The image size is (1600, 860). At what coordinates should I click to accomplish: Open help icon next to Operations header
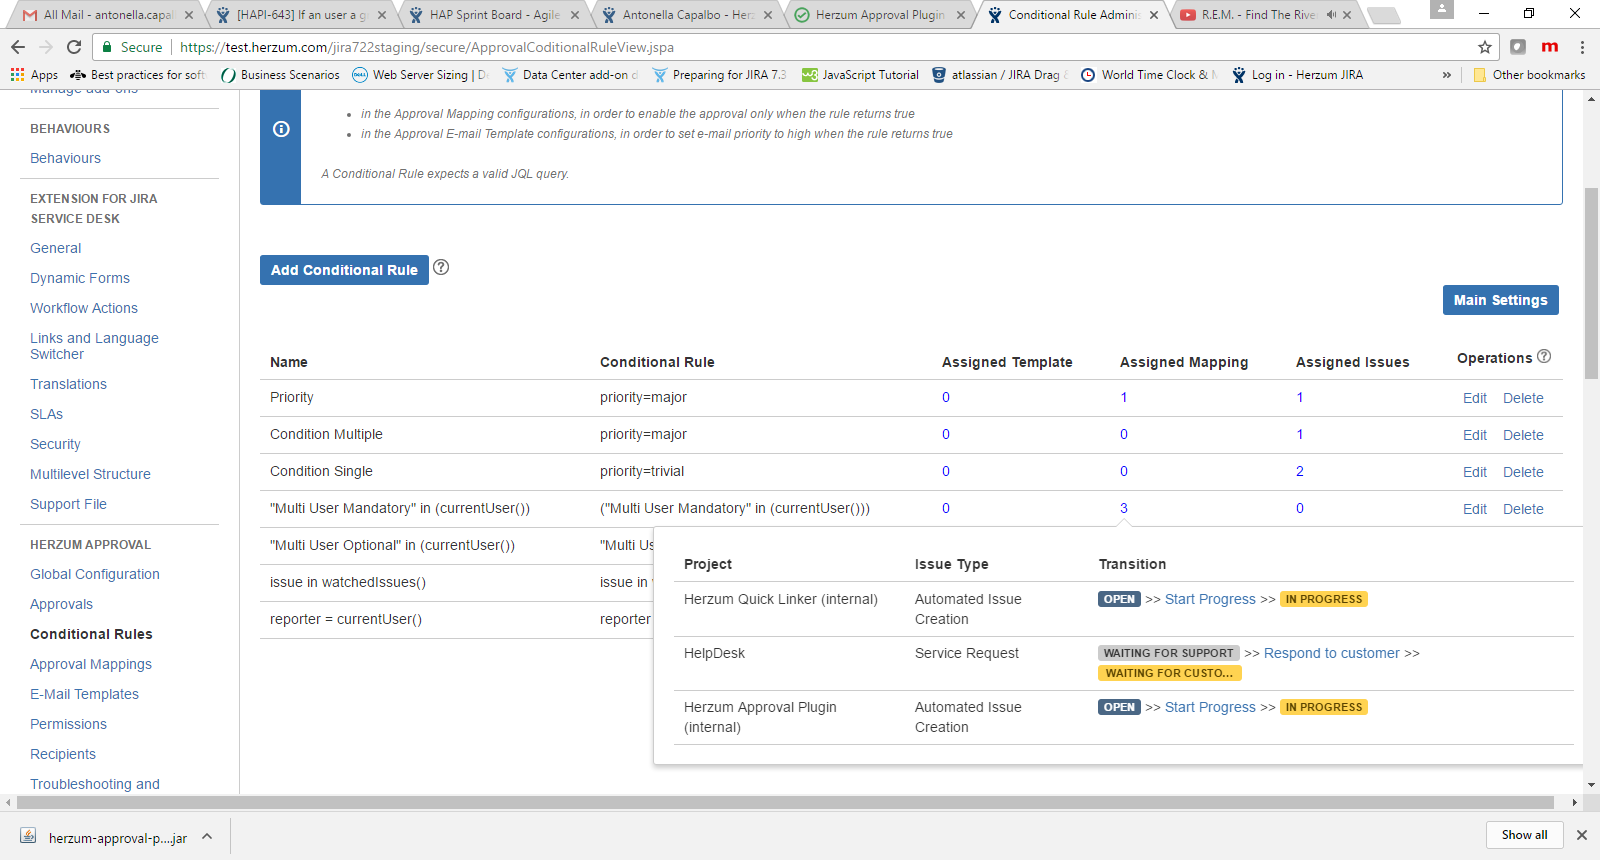(x=1544, y=356)
